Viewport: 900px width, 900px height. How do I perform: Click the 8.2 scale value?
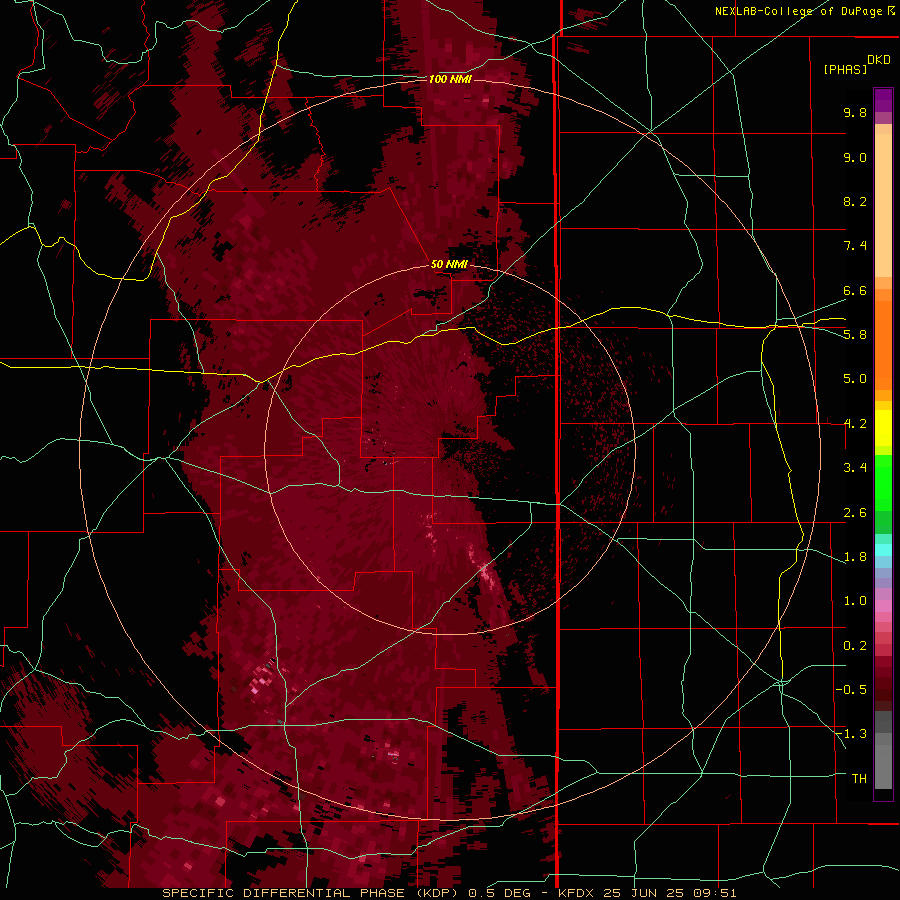(x=855, y=201)
